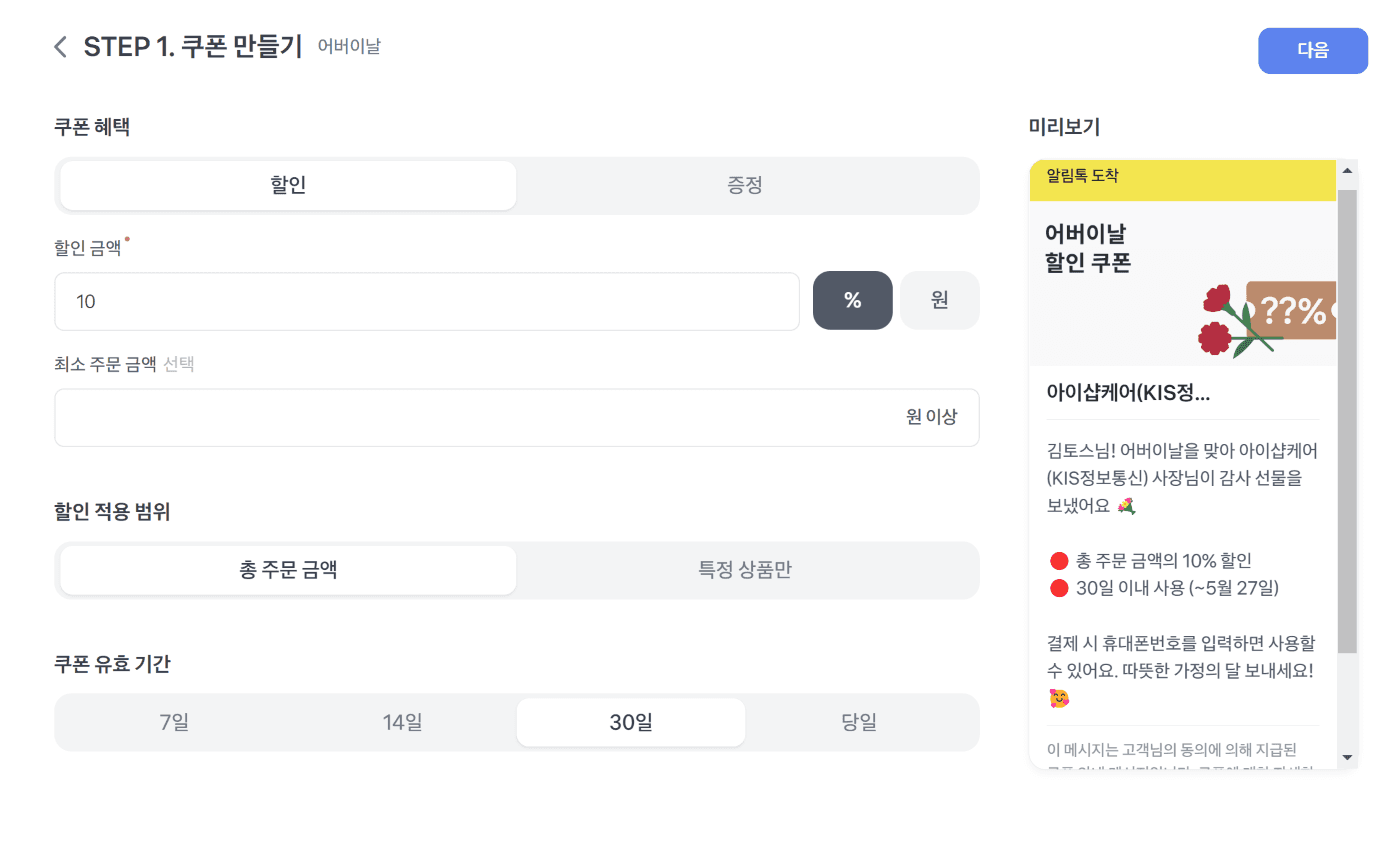
Task: Toggle discount unit to 원 (won)
Action: pyautogui.click(x=939, y=299)
